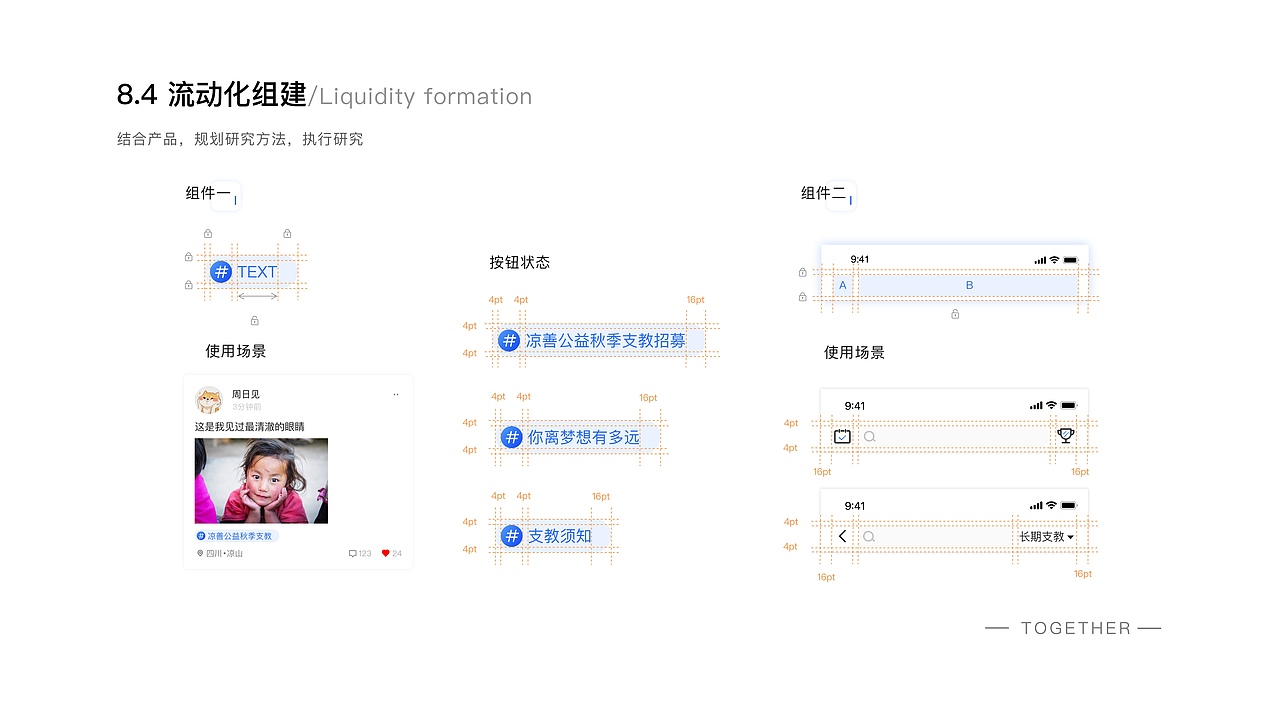Screen dimensions: 1280x721
Task: Click the 你离梦想有多远 button
Action: [x=578, y=436]
